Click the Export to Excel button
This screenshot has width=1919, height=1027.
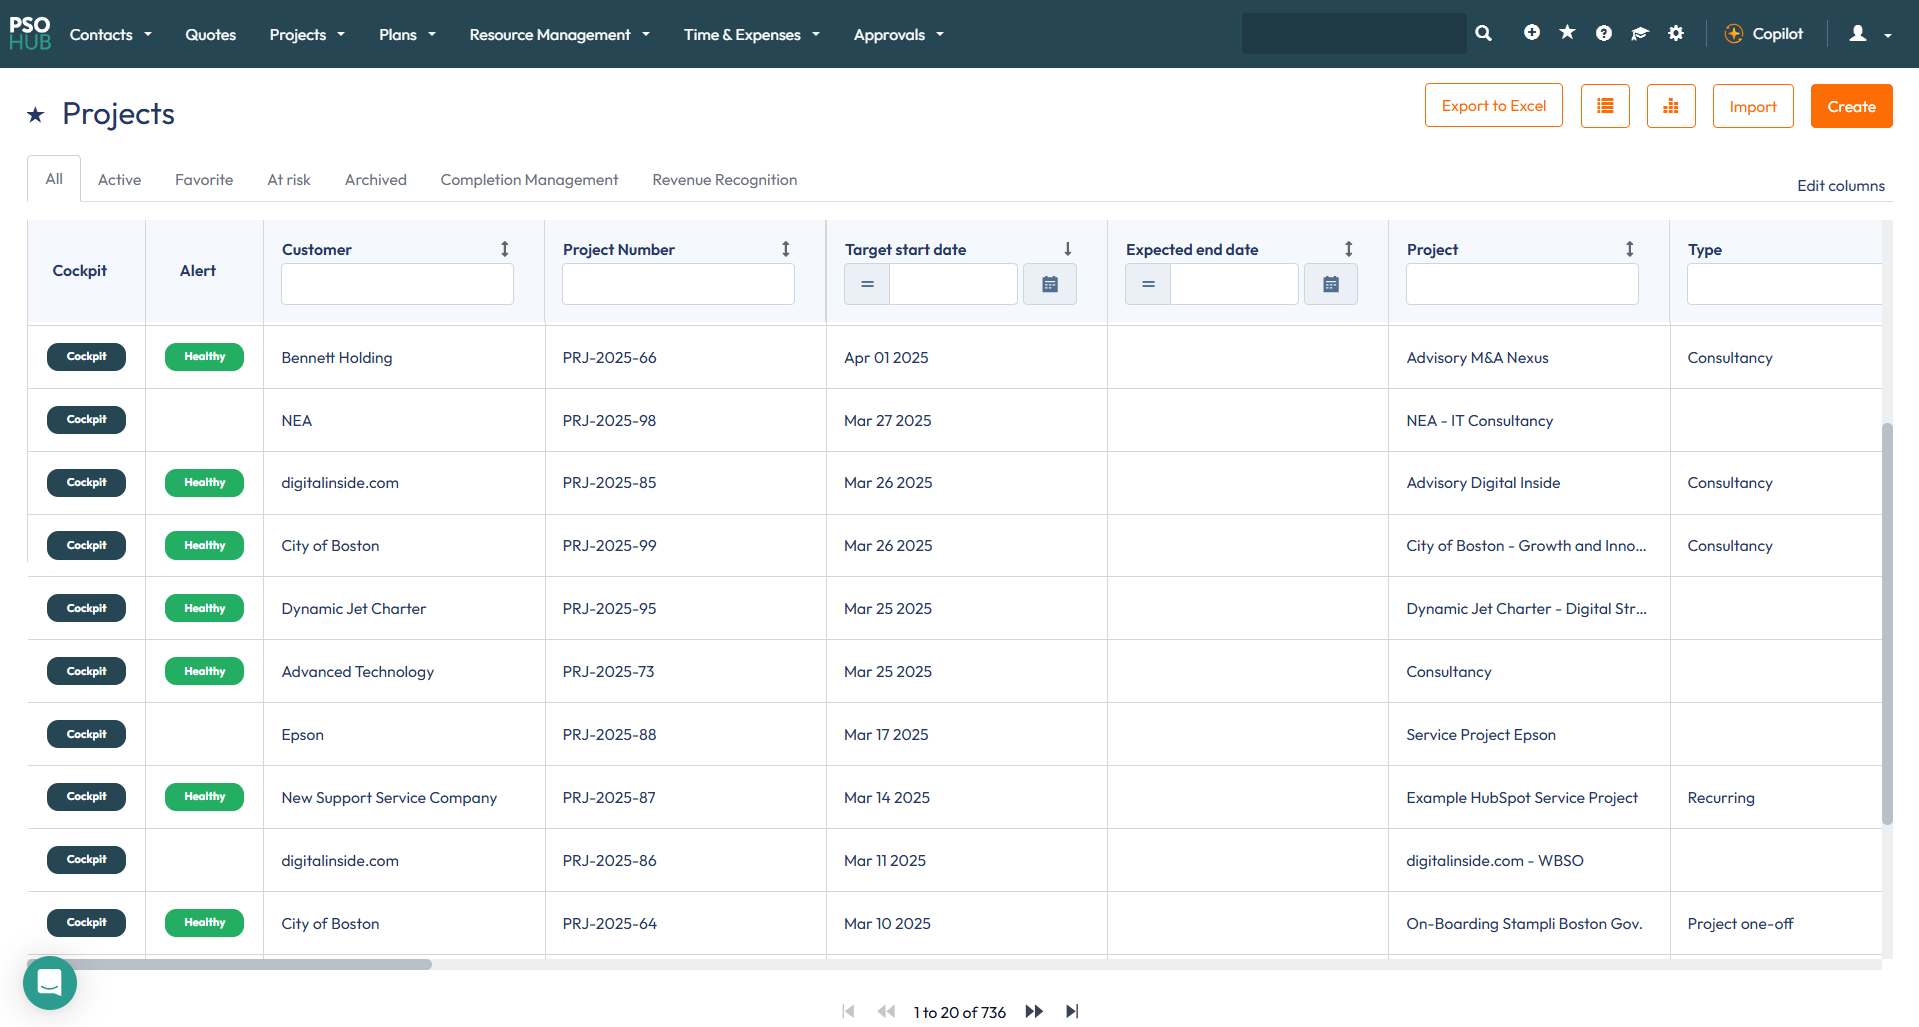(1493, 106)
